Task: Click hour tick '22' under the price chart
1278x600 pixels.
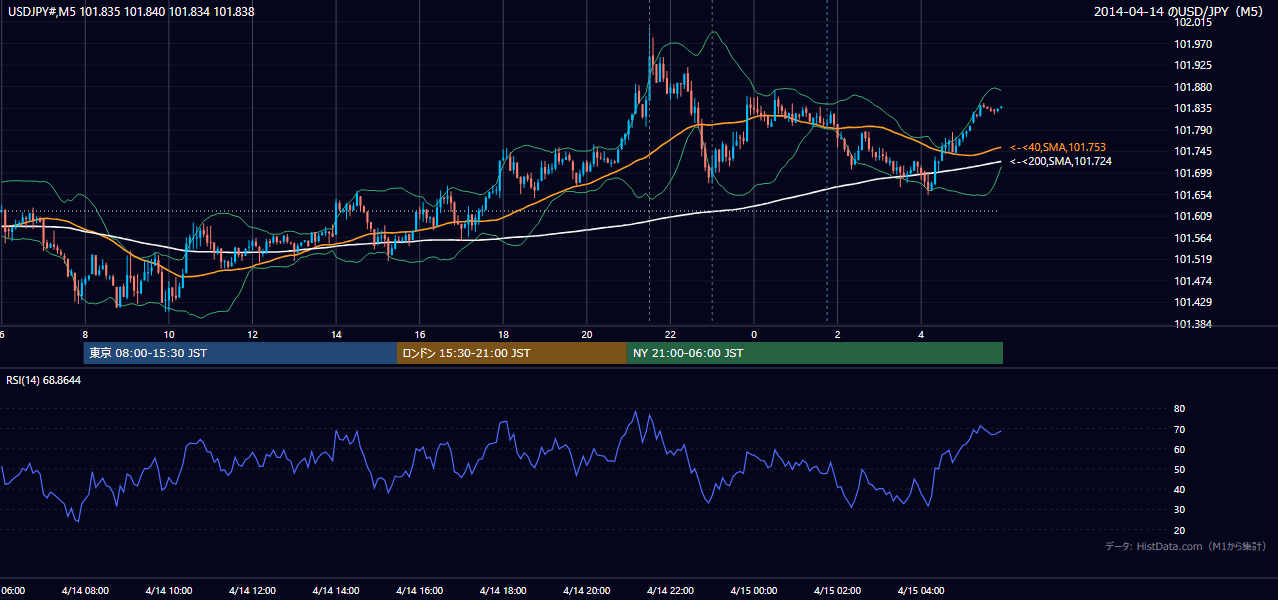Action: pyautogui.click(x=670, y=334)
